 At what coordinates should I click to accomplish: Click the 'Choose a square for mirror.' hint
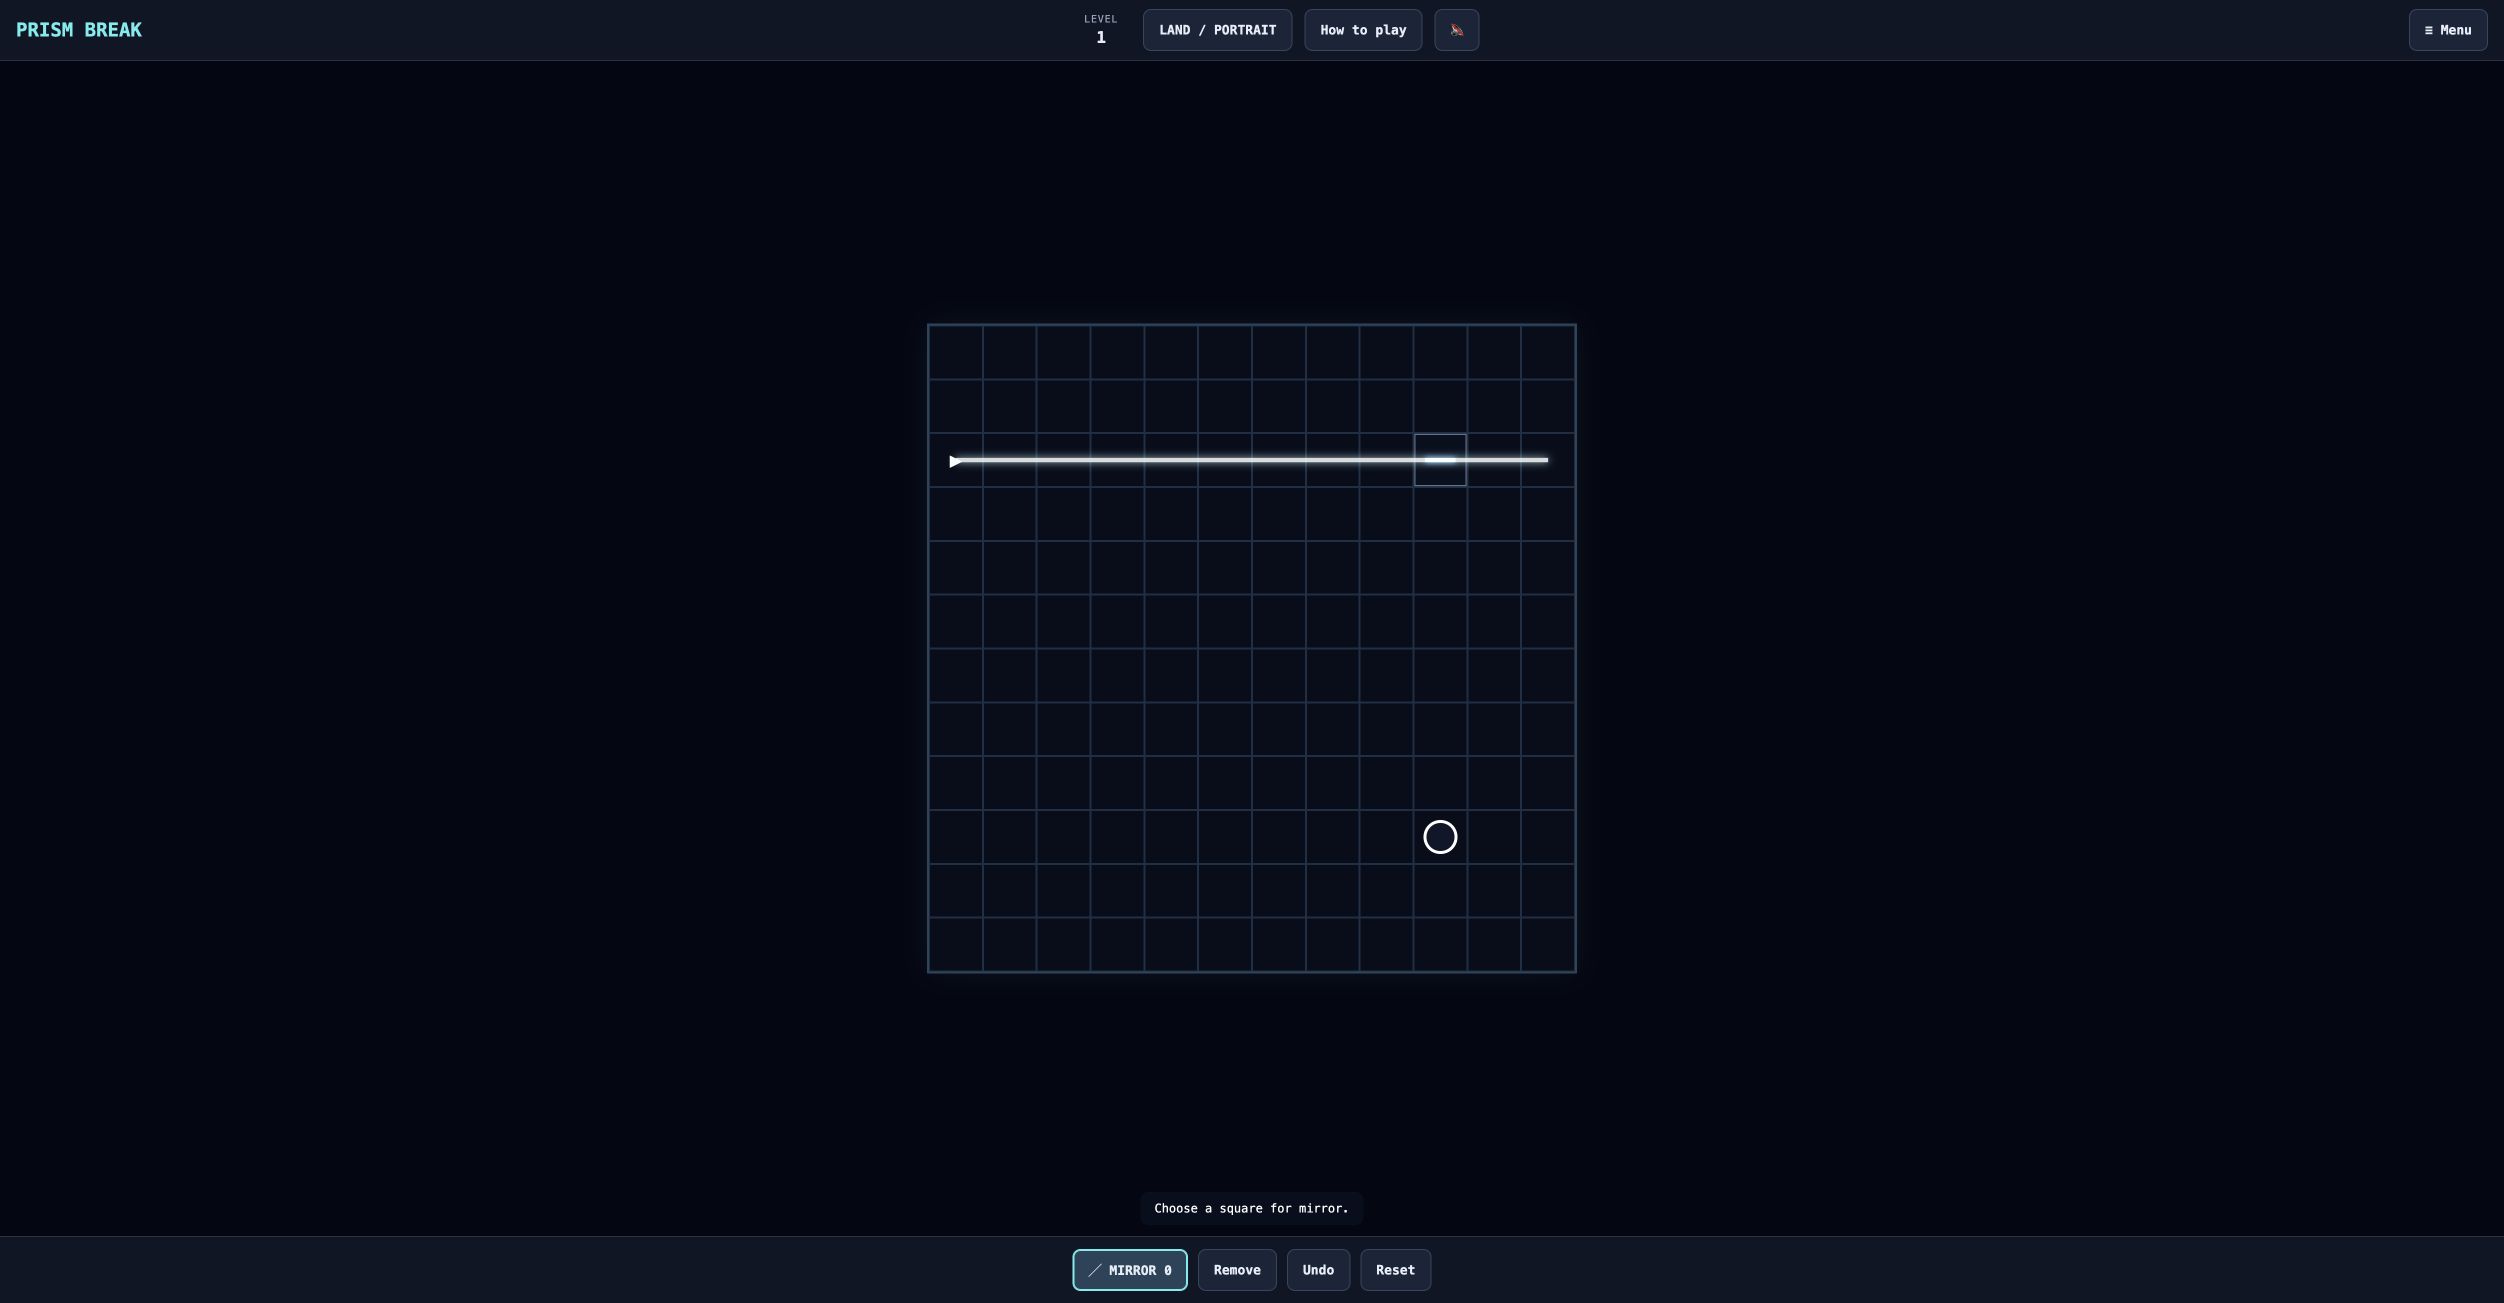pyautogui.click(x=1251, y=1208)
